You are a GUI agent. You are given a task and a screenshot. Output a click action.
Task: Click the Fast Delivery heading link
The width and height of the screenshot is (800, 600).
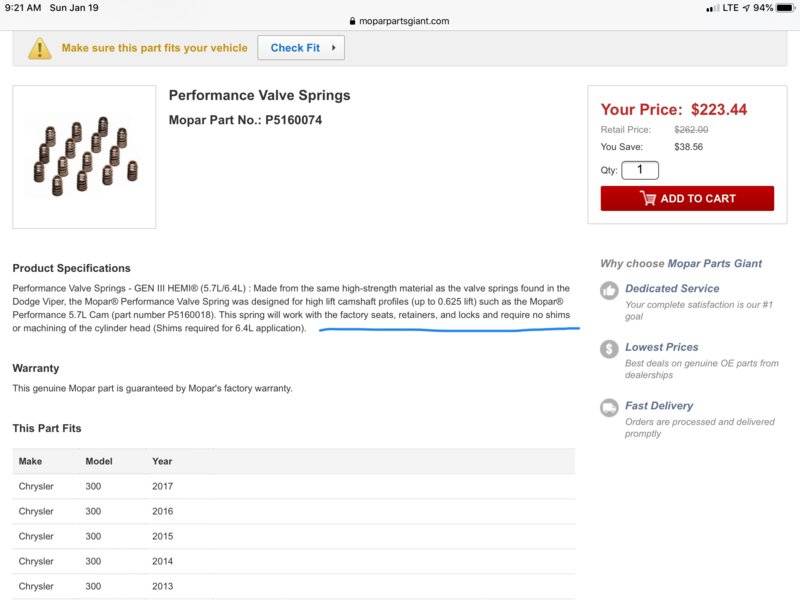(659, 406)
